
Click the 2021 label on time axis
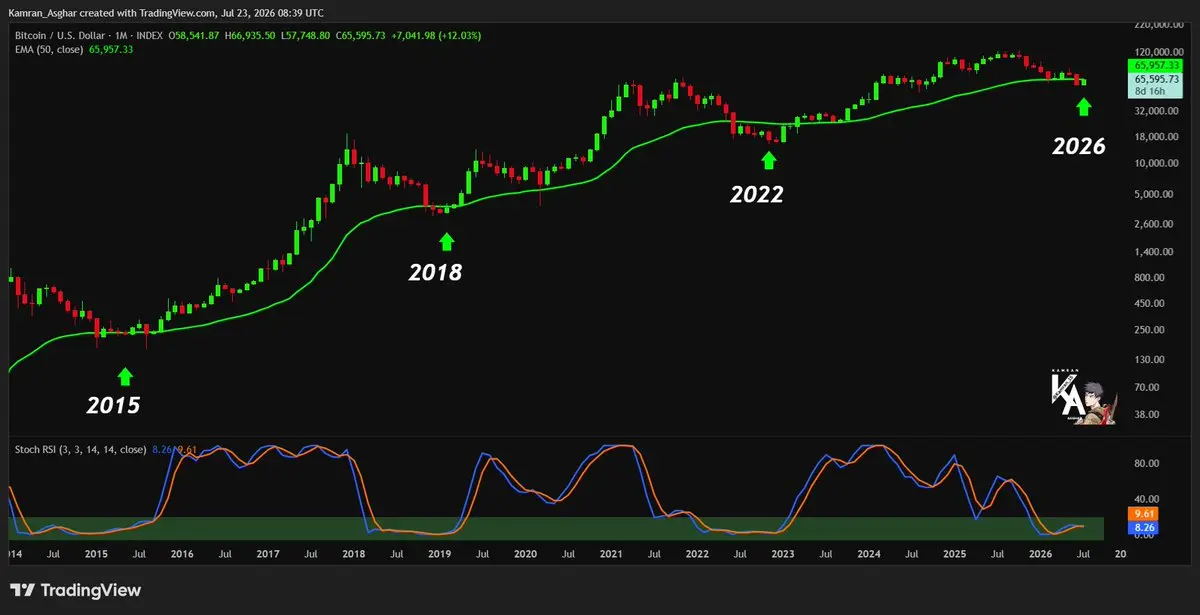pyautogui.click(x=611, y=552)
